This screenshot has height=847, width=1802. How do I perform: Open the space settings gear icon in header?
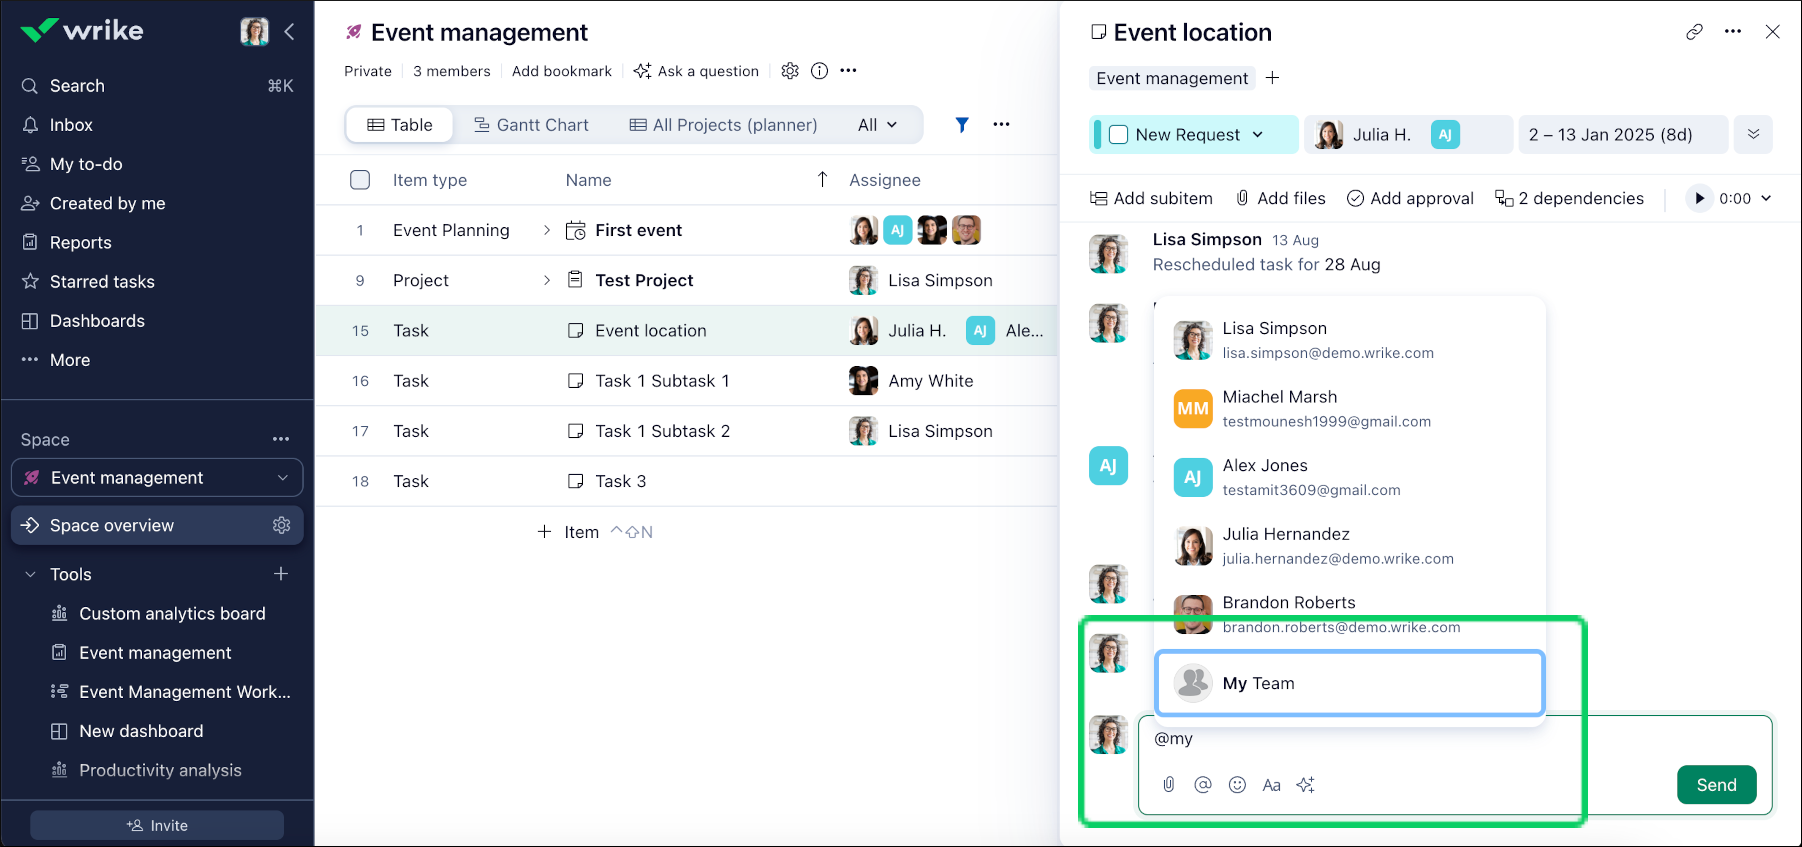tap(790, 71)
